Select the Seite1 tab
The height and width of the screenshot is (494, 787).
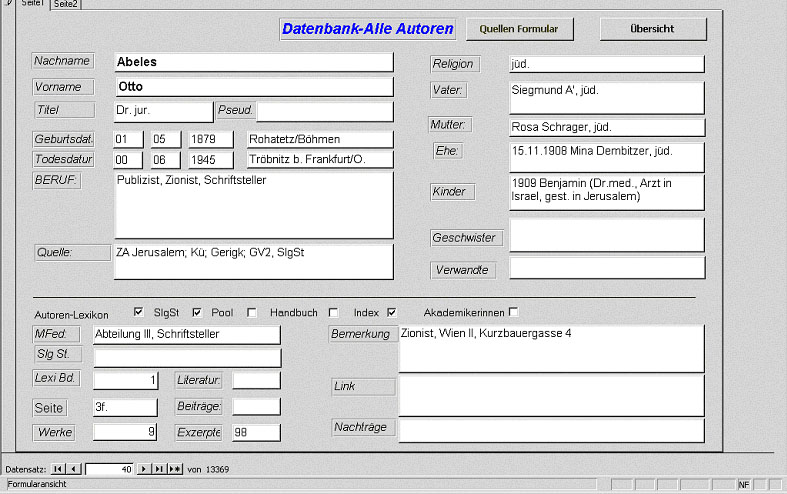(x=32, y=5)
